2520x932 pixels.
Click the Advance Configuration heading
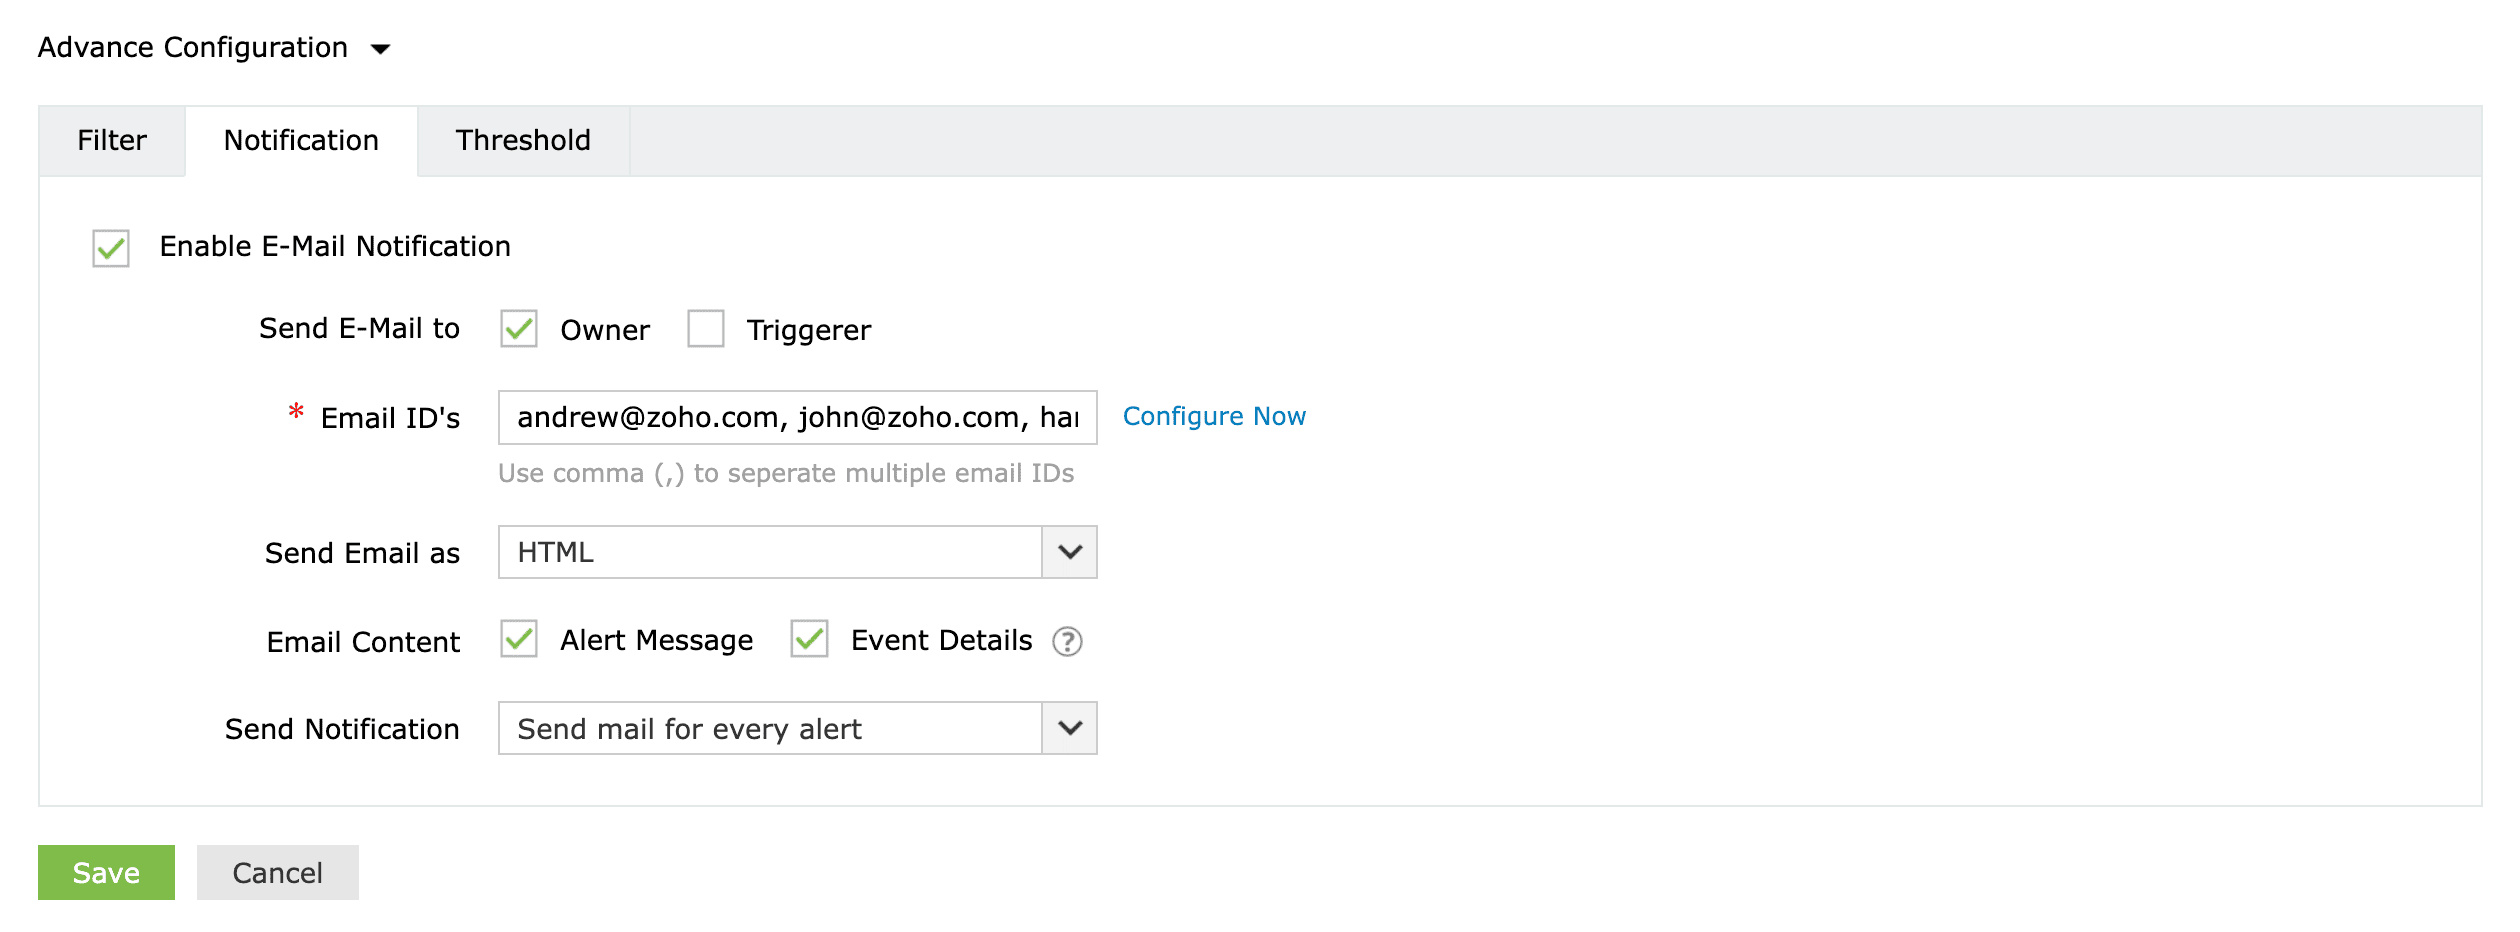point(192,46)
